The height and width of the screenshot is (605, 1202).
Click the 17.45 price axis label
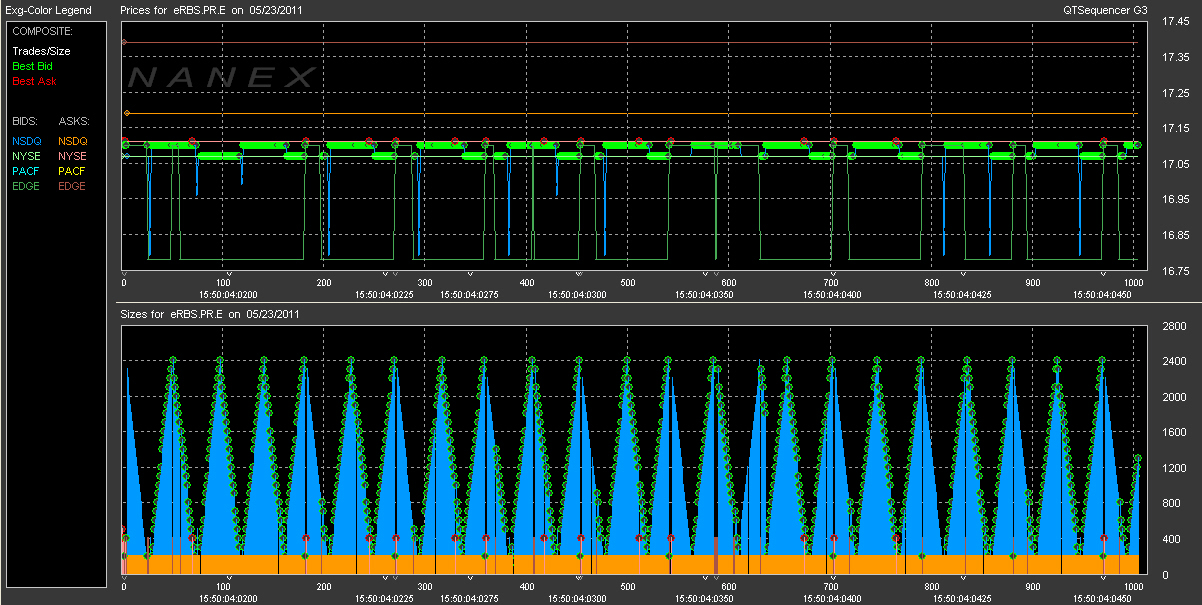pos(1174,22)
